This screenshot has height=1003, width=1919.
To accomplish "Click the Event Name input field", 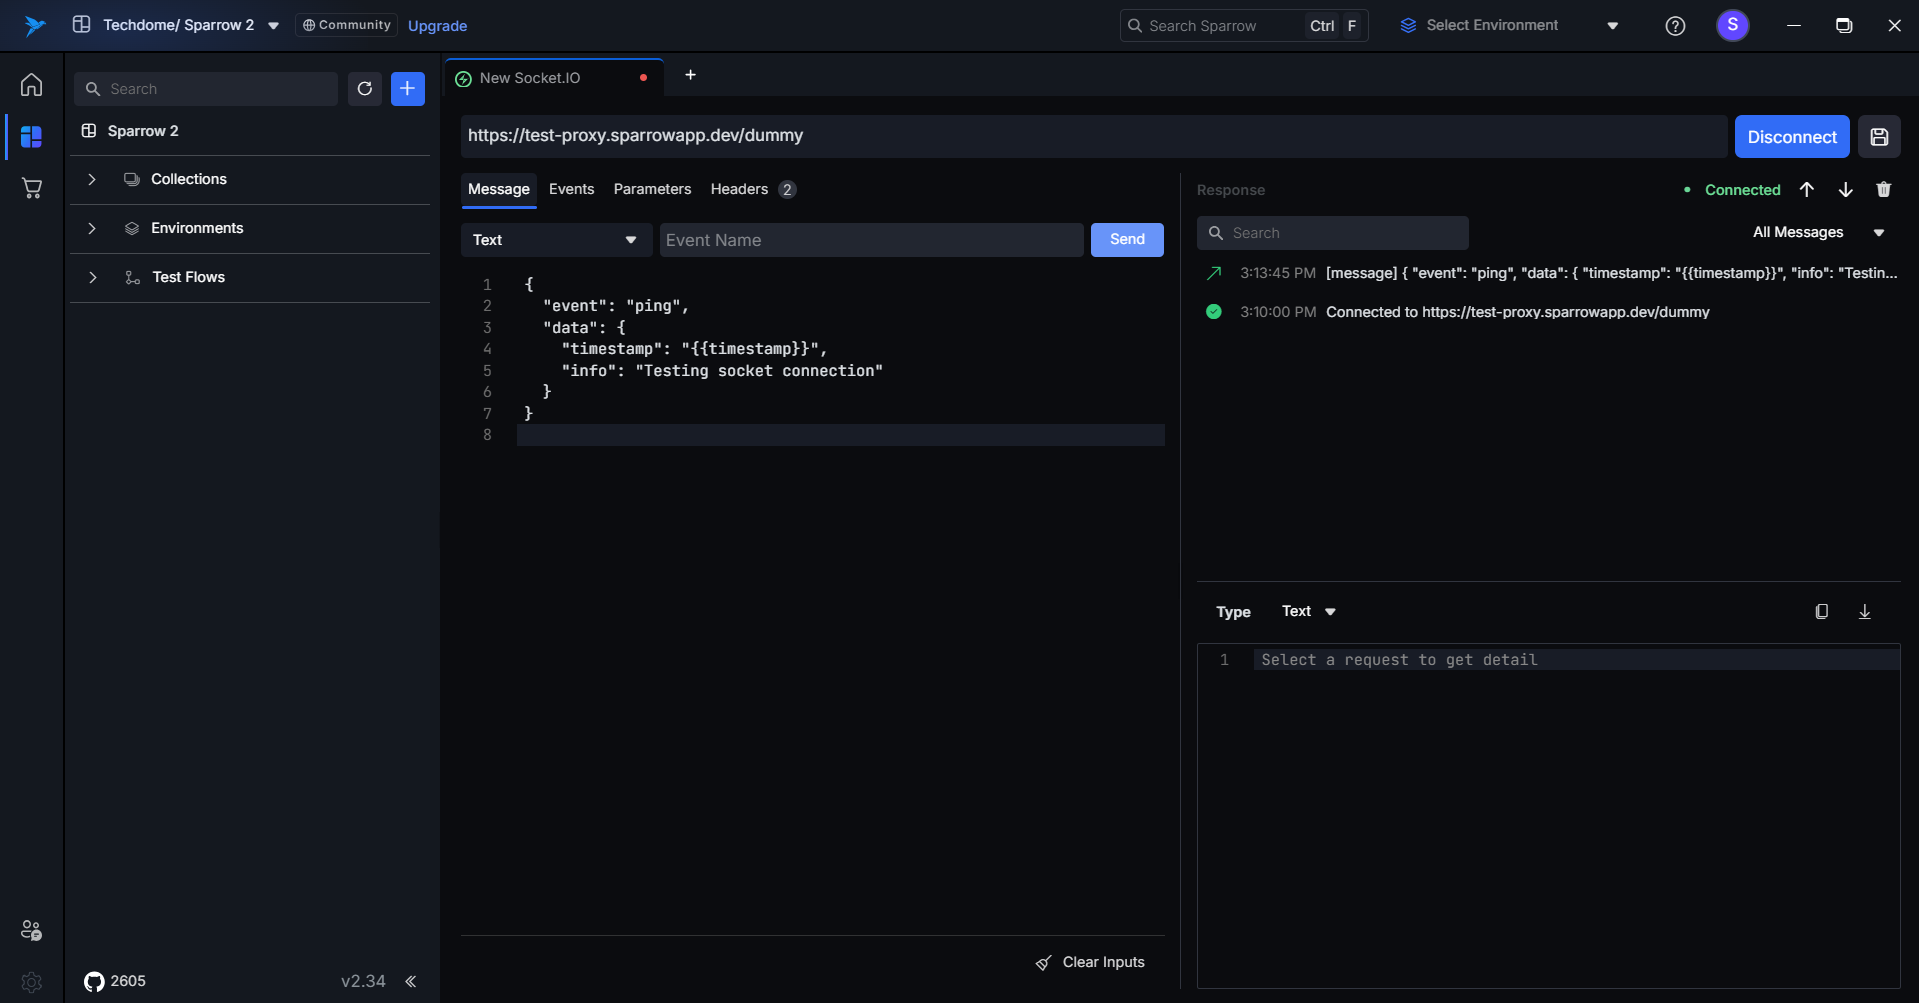I will (x=871, y=240).
